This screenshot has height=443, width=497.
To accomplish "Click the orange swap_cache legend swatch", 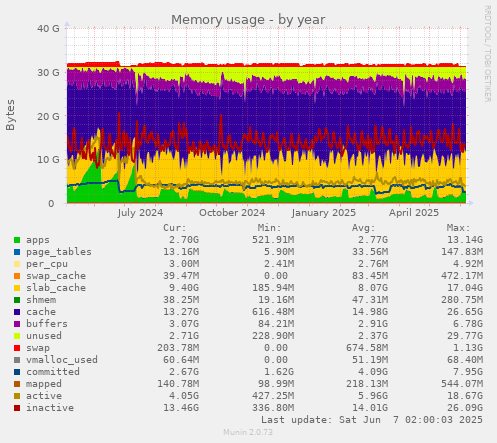I will coord(17,276).
